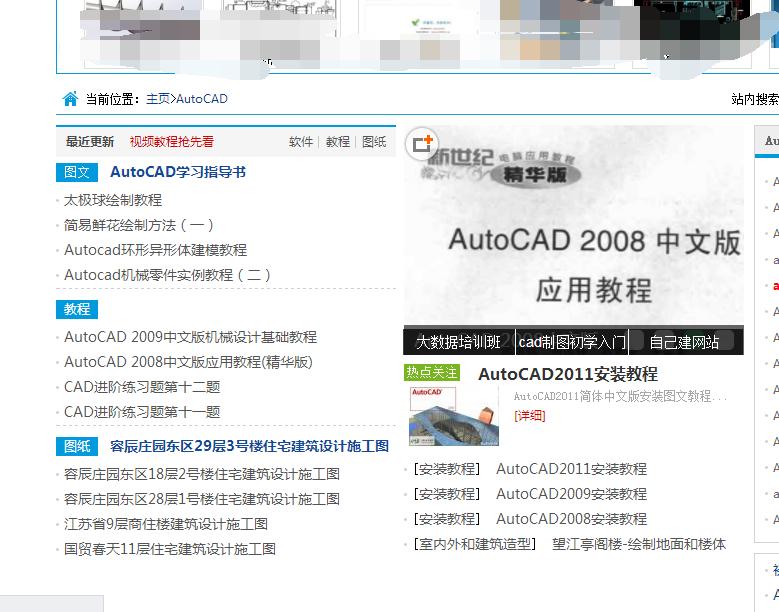
Task: Click [室内外和建筑造型] category tag
Action: (x=475, y=544)
